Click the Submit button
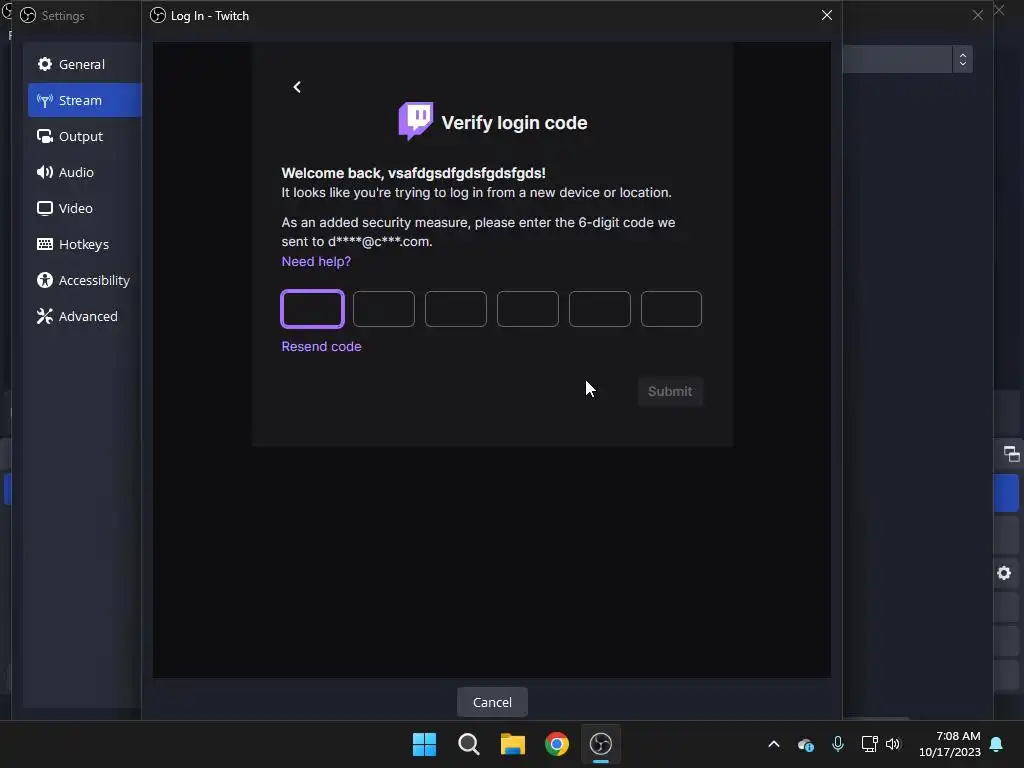Screen dimensions: 1024x768 click(670, 391)
